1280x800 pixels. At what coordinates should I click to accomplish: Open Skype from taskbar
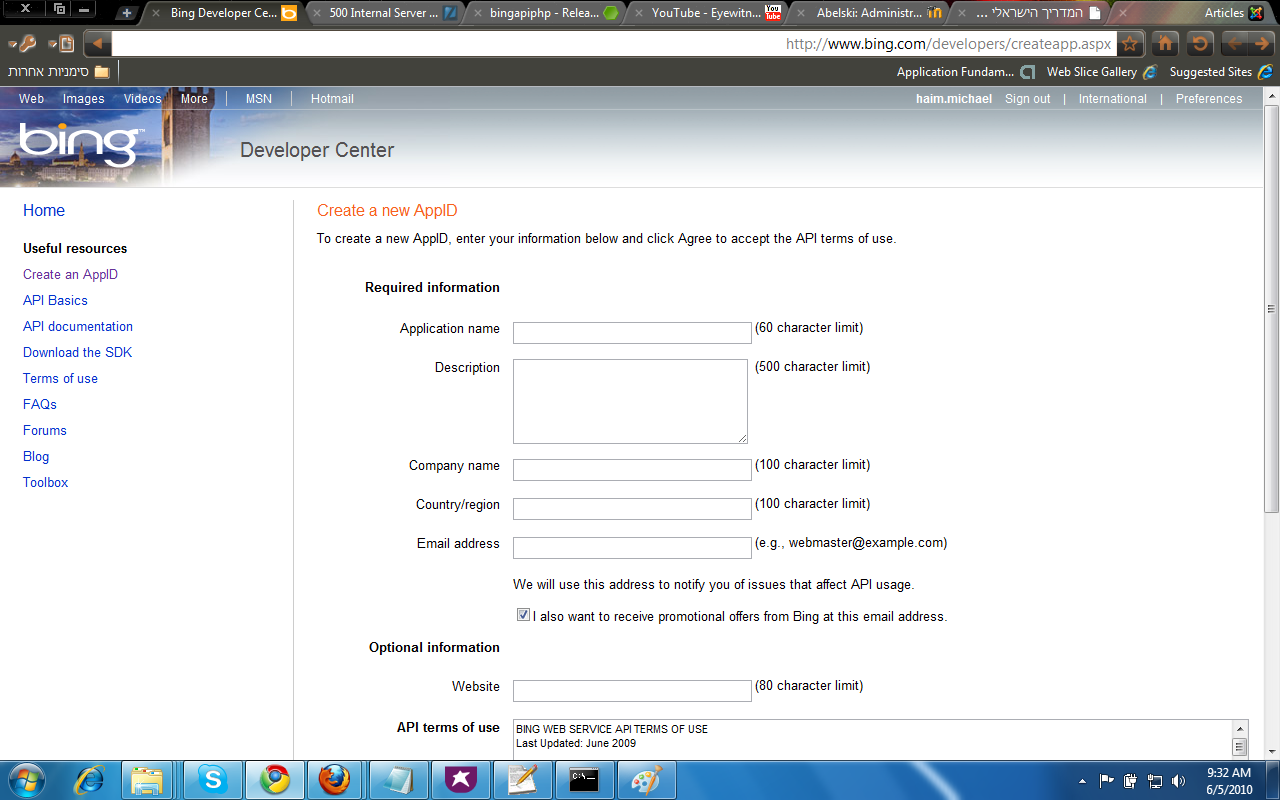(212, 779)
